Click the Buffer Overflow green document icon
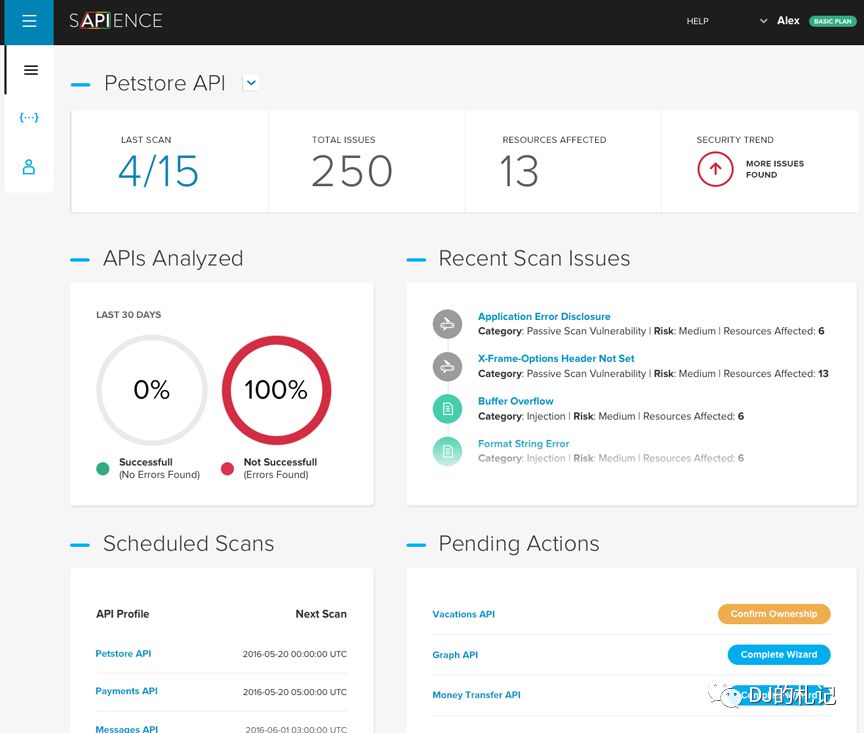Screen dimensions: 864x733 coord(447,408)
